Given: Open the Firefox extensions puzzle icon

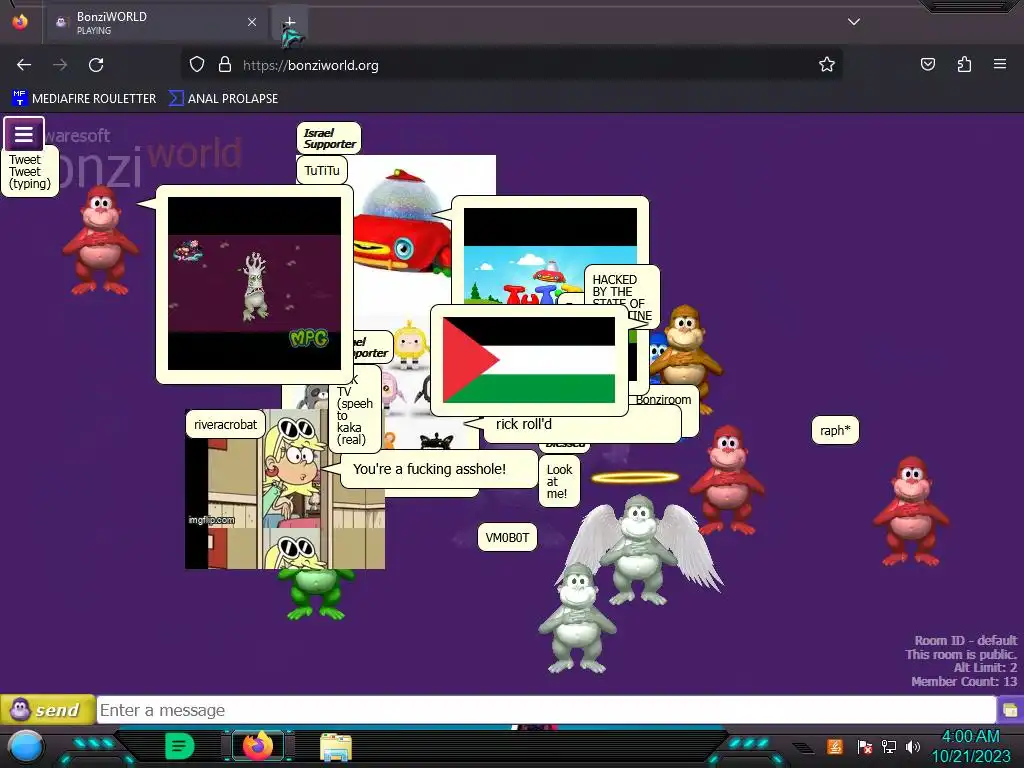Looking at the screenshot, I should tap(964, 65).
